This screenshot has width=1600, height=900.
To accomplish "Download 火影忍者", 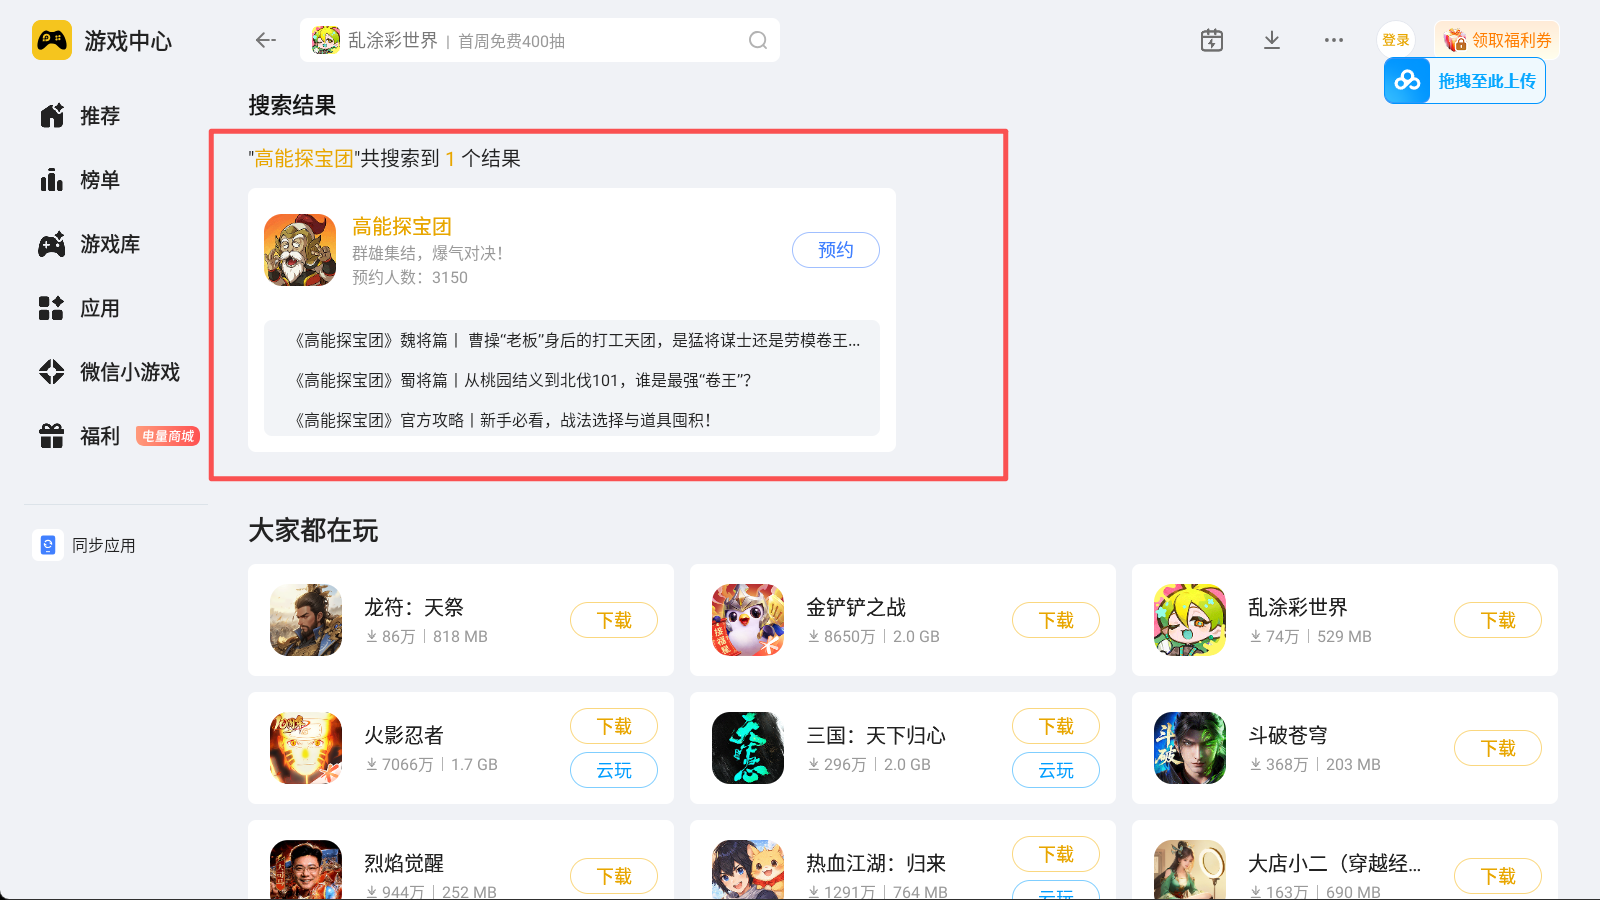I will pyautogui.click(x=614, y=726).
